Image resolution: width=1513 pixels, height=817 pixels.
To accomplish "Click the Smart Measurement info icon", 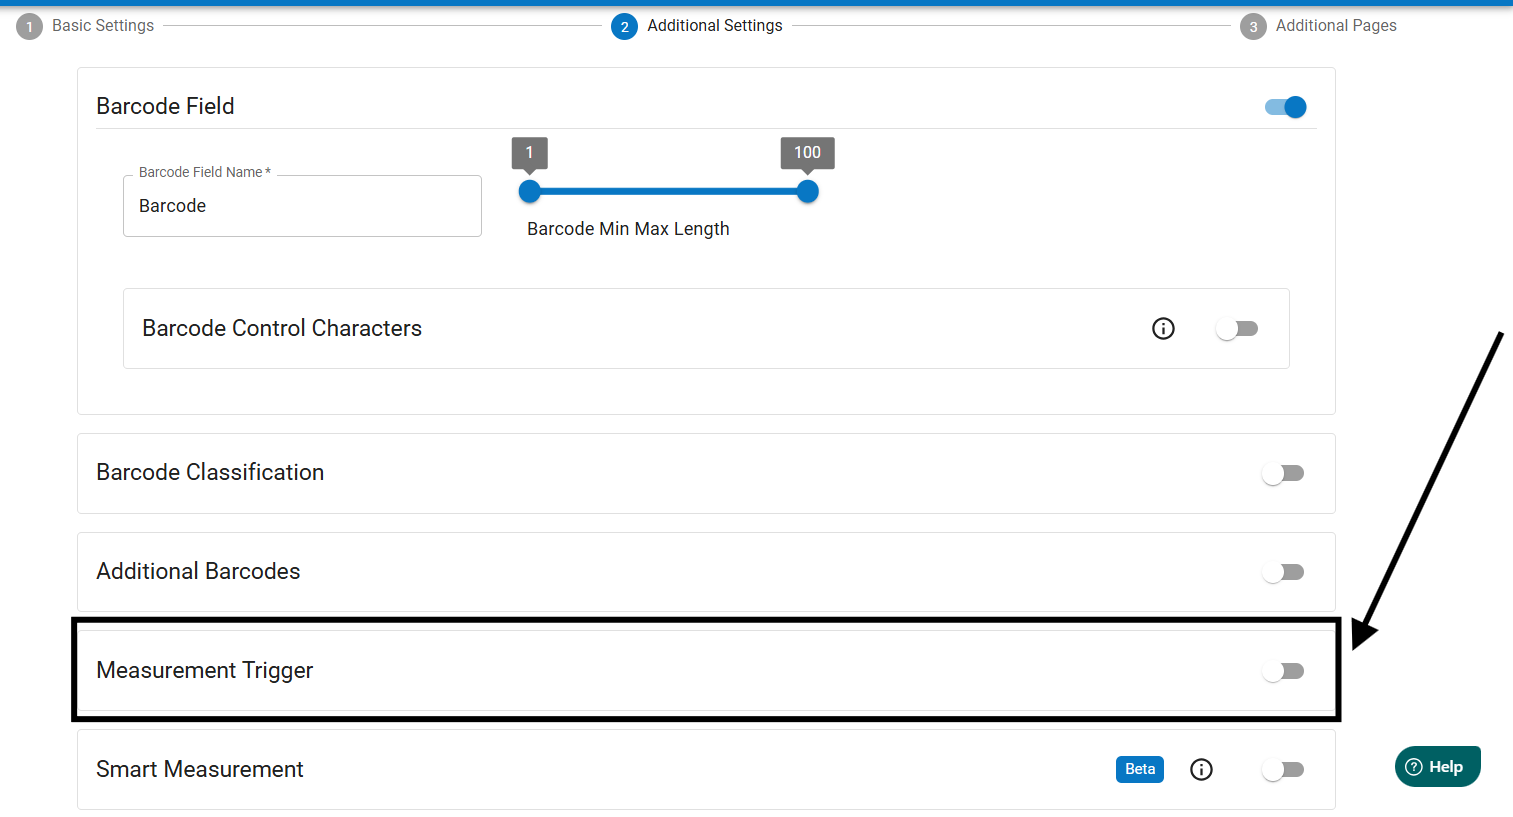I will coord(1201,769).
